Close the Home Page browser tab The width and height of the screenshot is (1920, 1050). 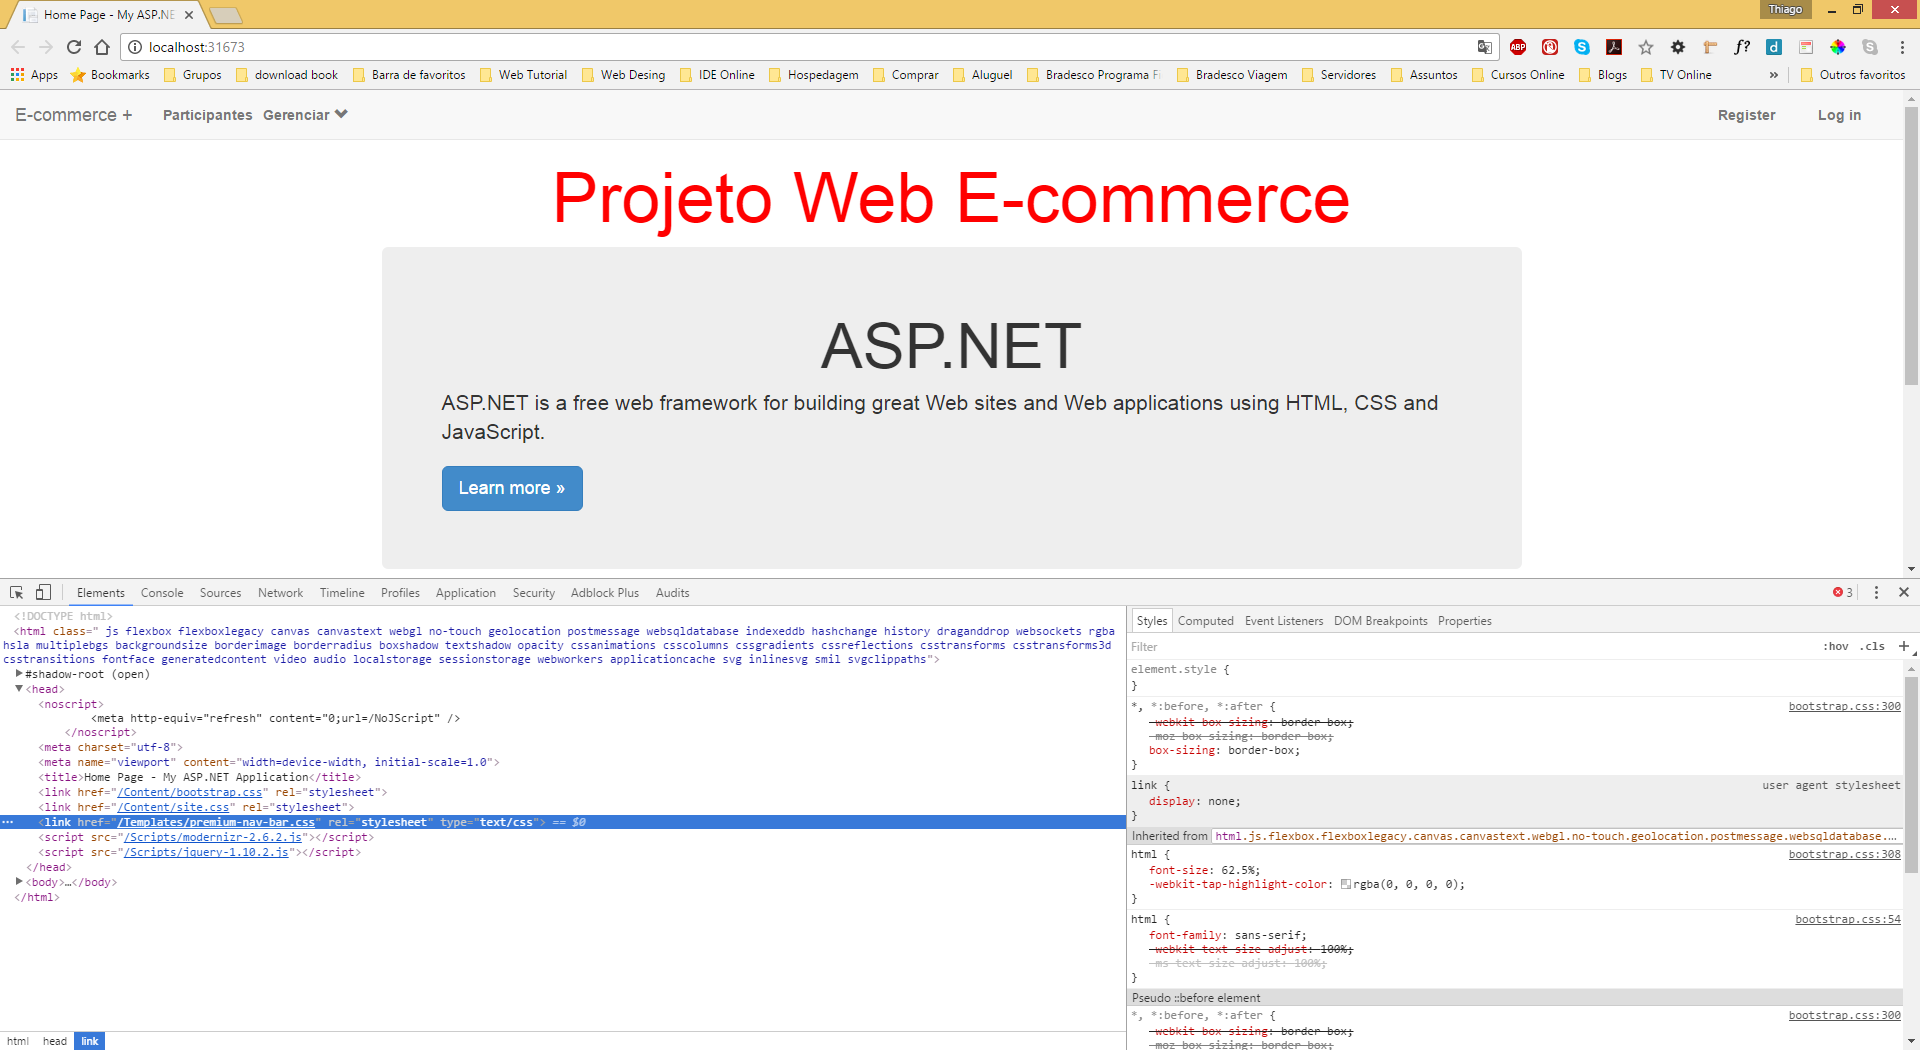189,15
